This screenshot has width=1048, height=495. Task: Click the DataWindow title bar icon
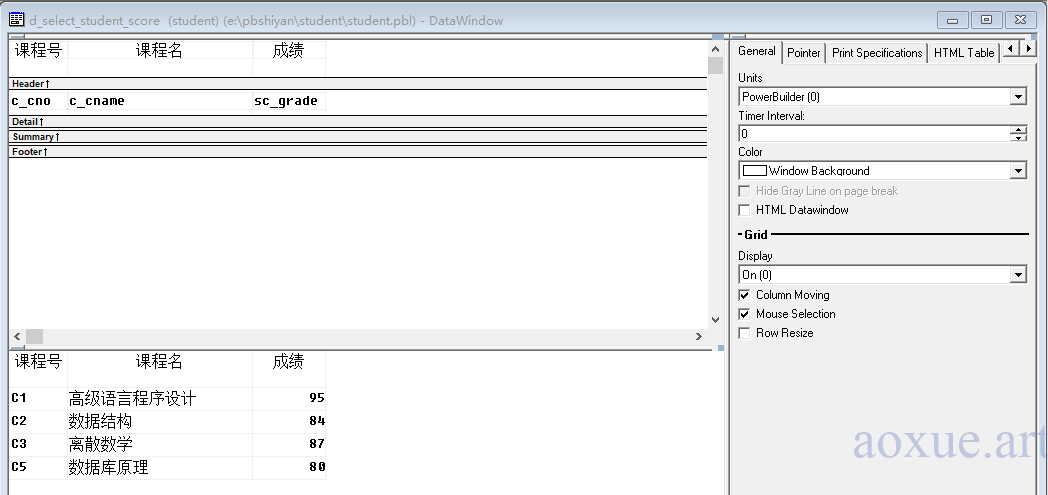click(x=17, y=20)
